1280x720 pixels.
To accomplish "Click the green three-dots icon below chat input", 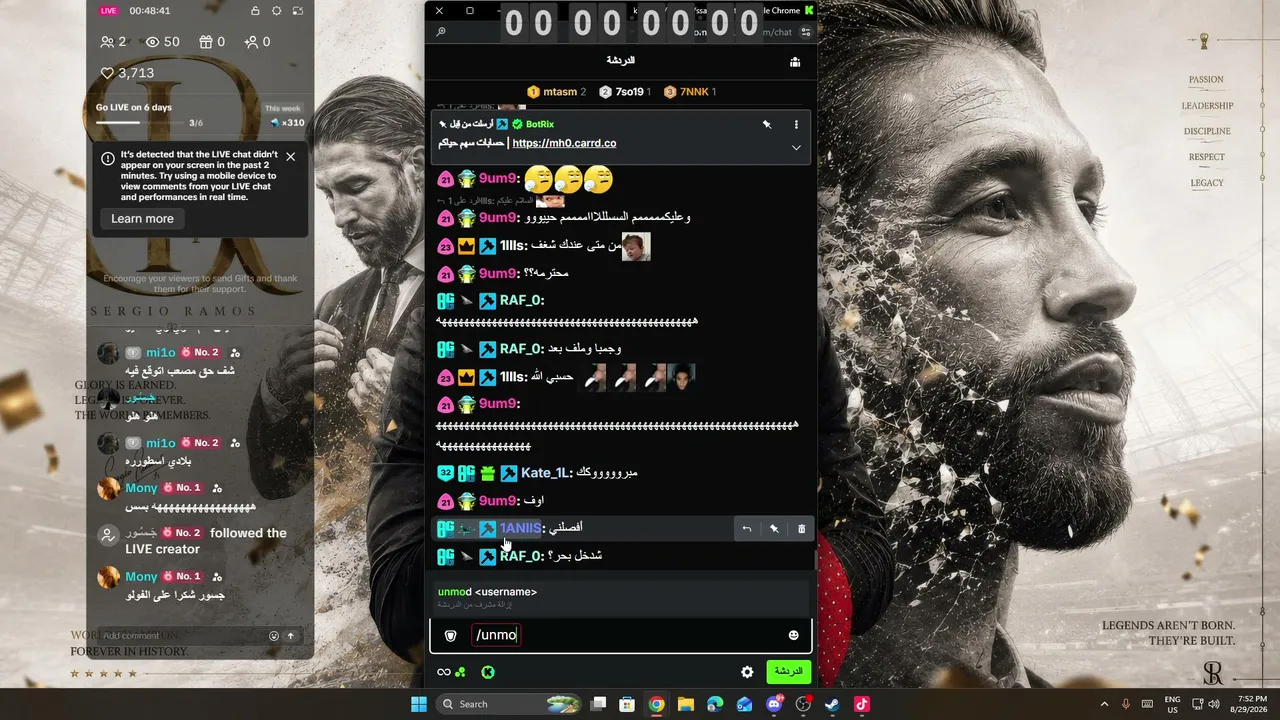I will click(460, 672).
